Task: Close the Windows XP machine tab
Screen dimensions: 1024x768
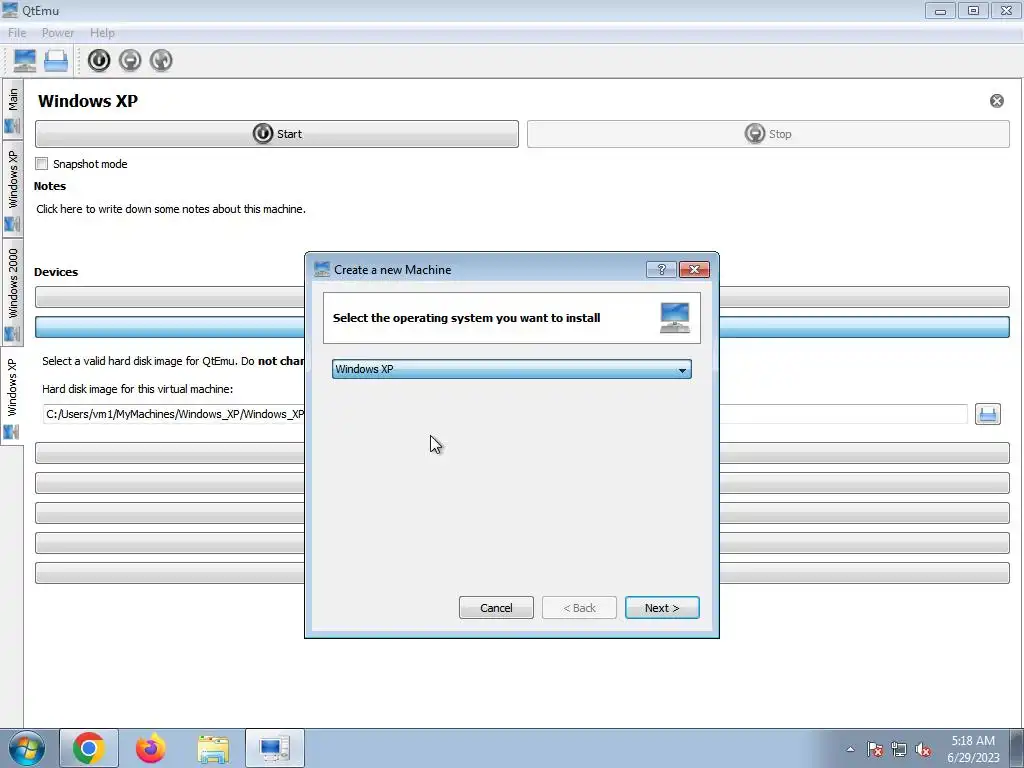Action: click(997, 101)
